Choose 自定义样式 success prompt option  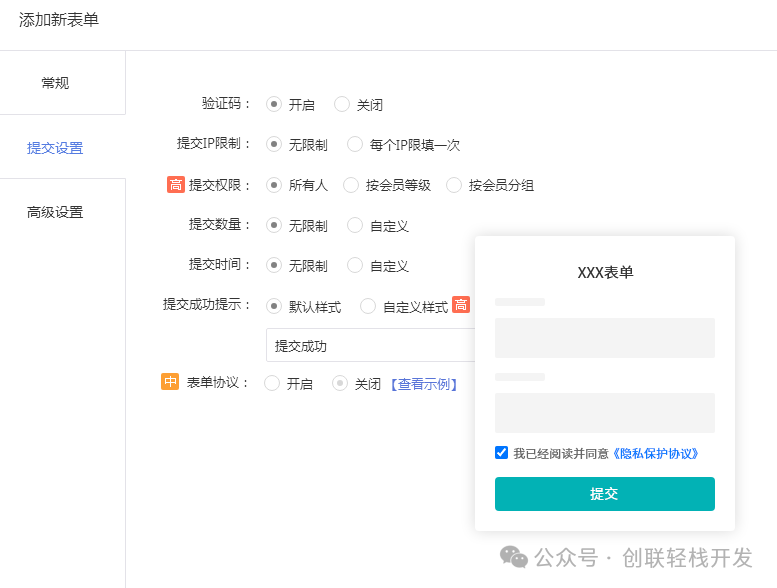[x=368, y=306]
